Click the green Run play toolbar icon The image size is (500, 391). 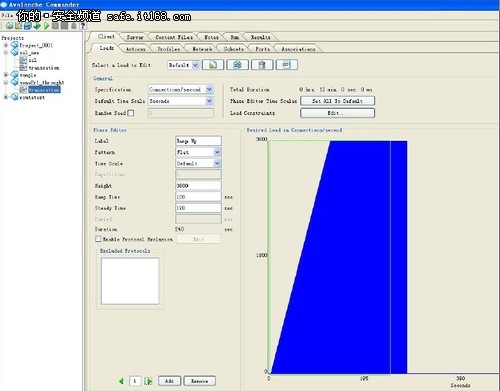pyautogui.click(x=46, y=26)
